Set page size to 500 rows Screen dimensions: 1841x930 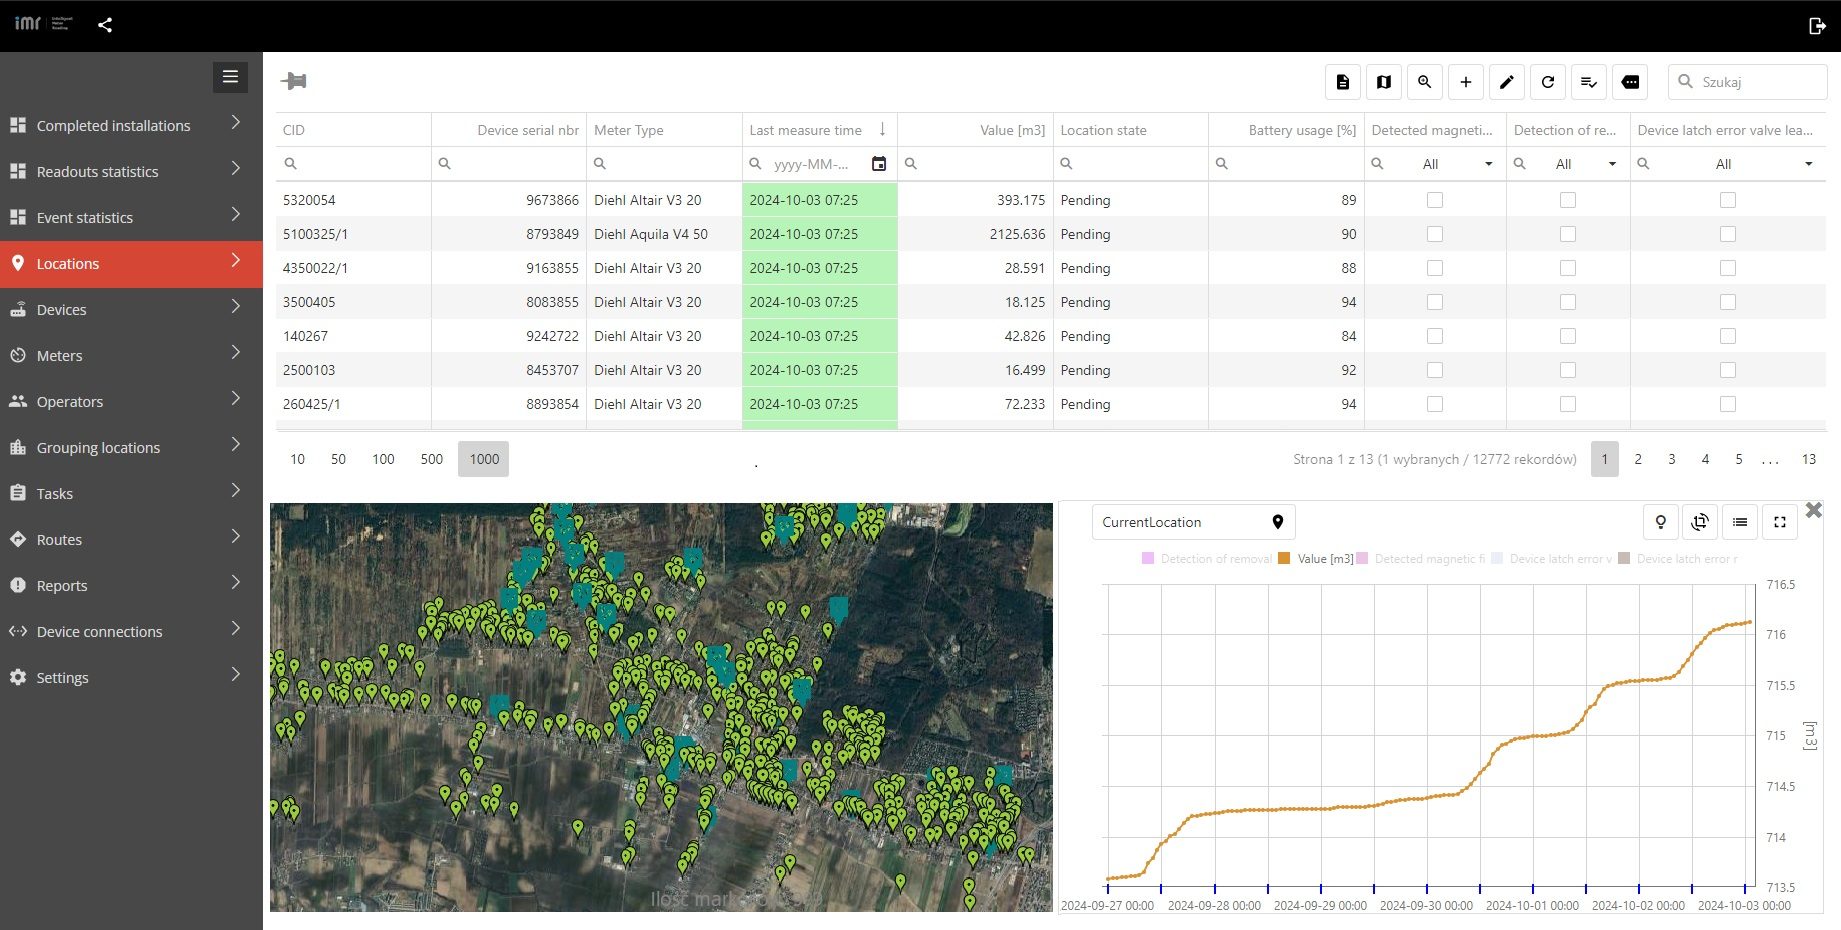point(431,459)
